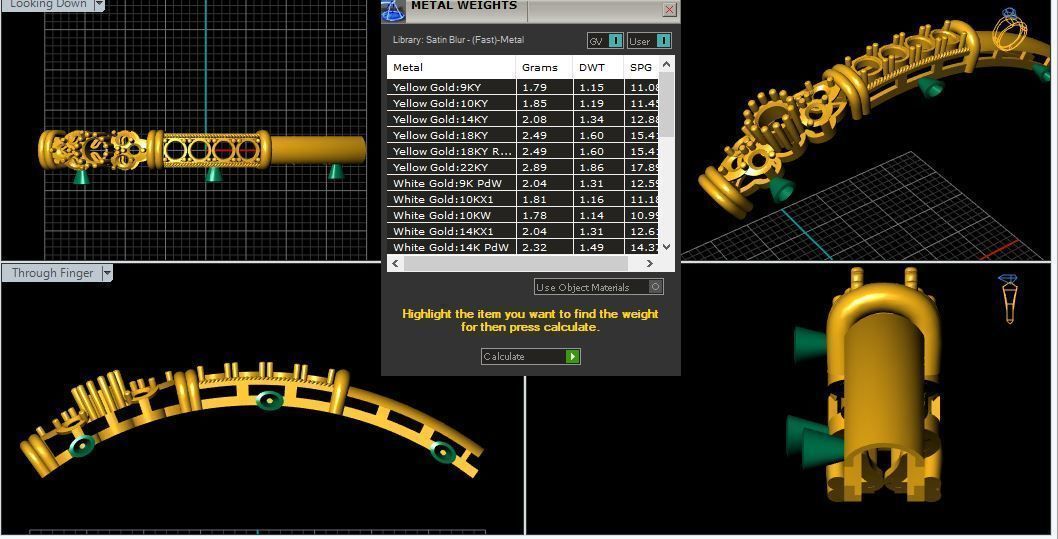Select the Yellow Gold:9KY row
The height and width of the screenshot is (539, 1058).
click(523, 87)
